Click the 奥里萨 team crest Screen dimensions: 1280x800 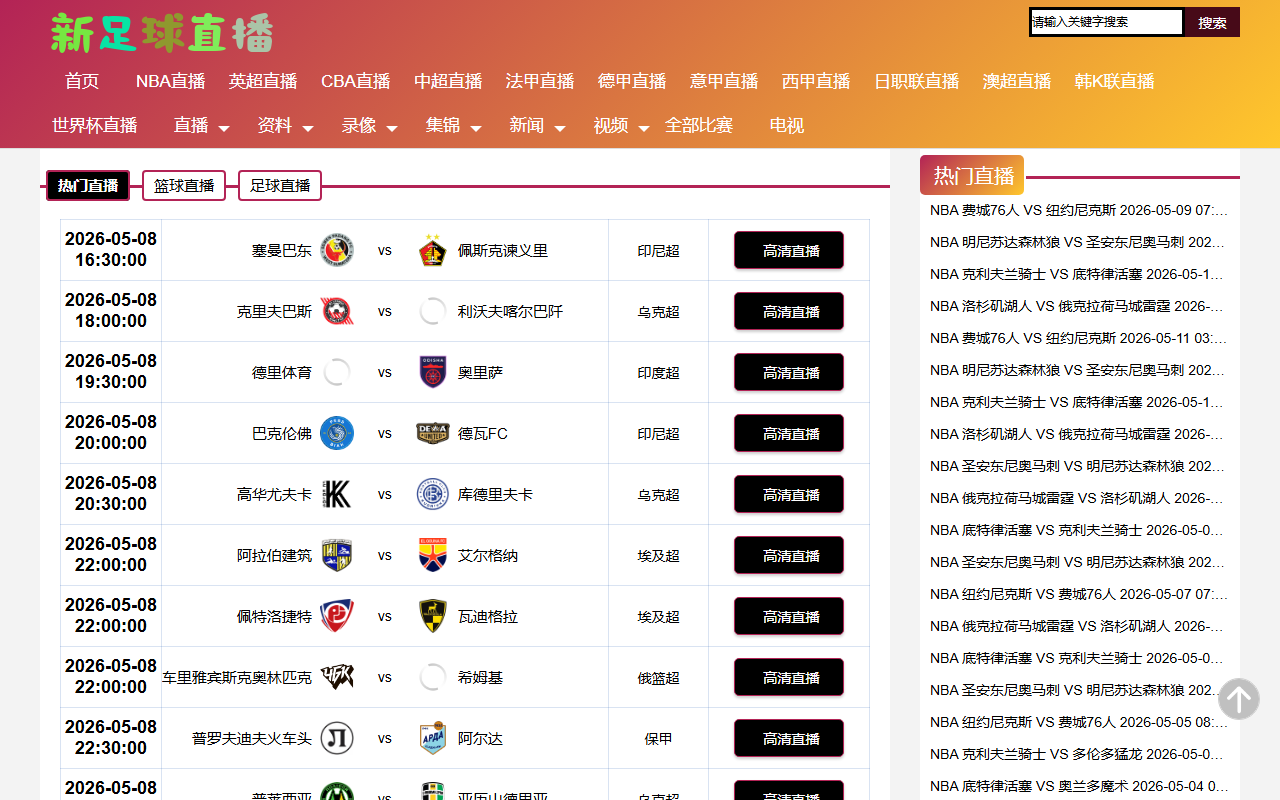pyautogui.click(x=433, y=372)
